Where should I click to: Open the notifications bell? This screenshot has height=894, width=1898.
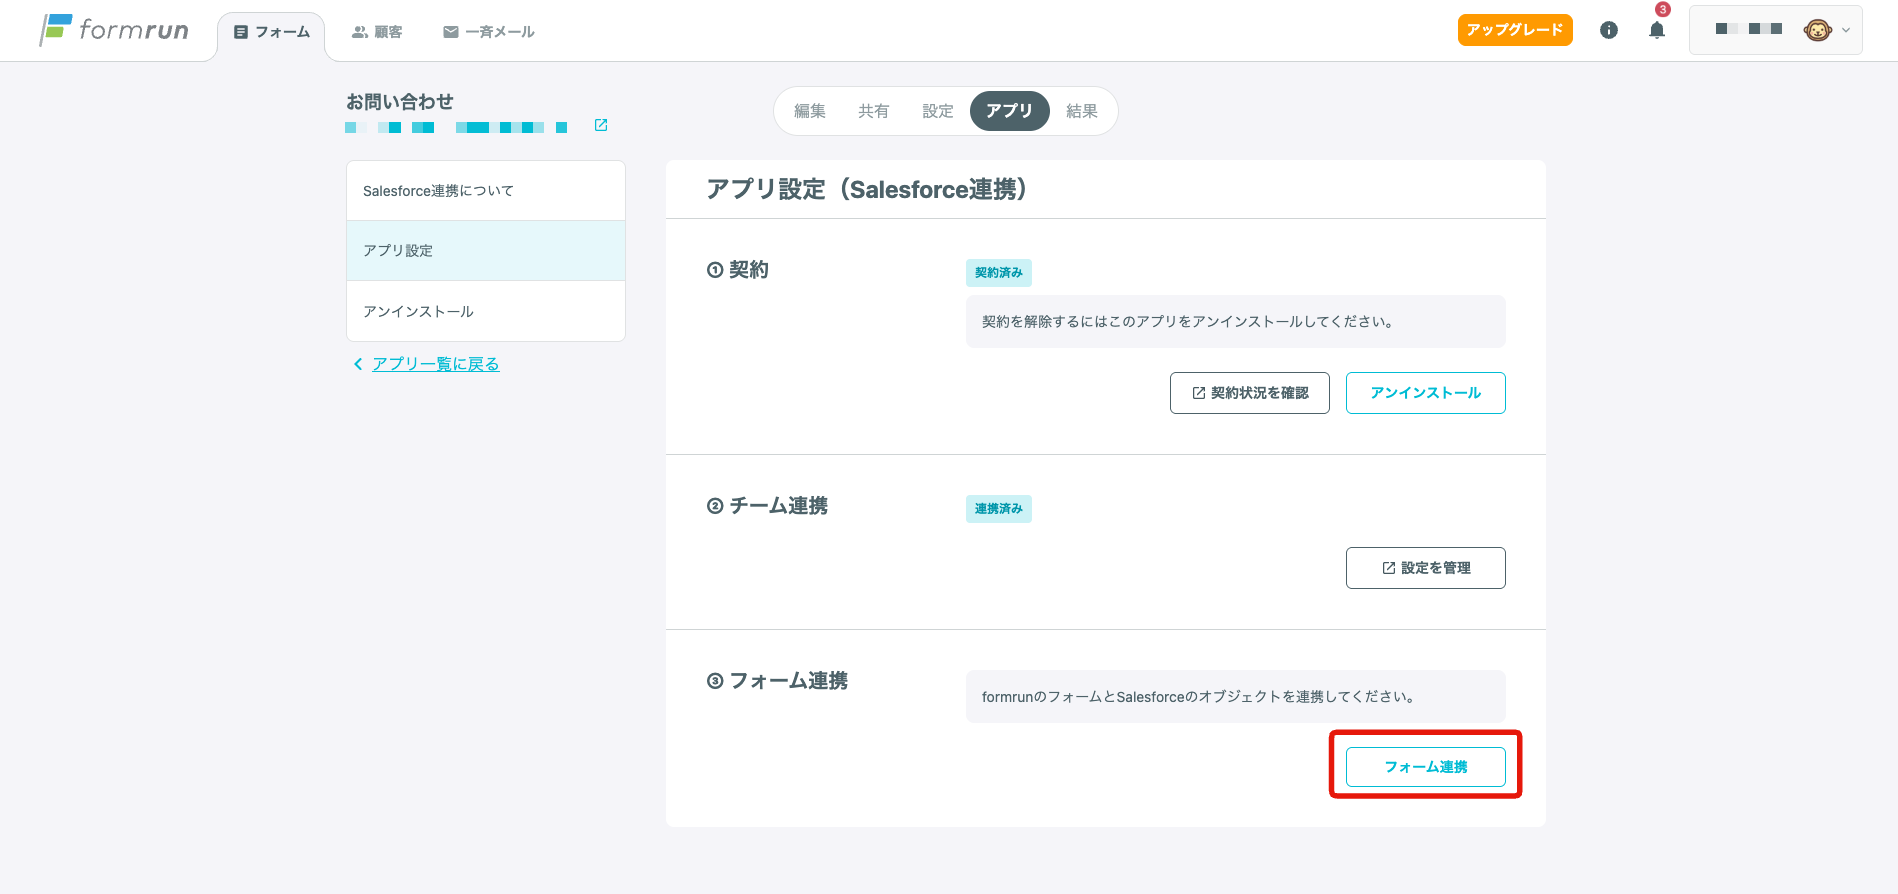pyautogui.click(x=1657, y=30)
